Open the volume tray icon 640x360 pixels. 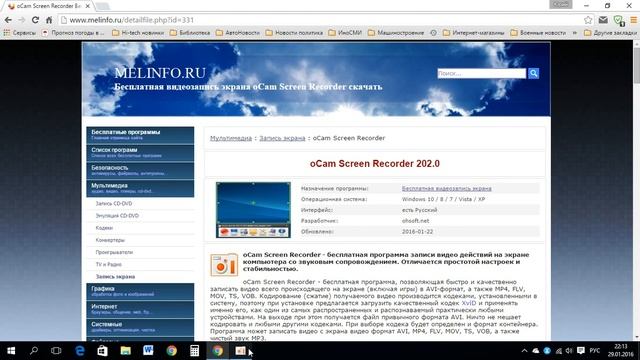tap(569, 351)
